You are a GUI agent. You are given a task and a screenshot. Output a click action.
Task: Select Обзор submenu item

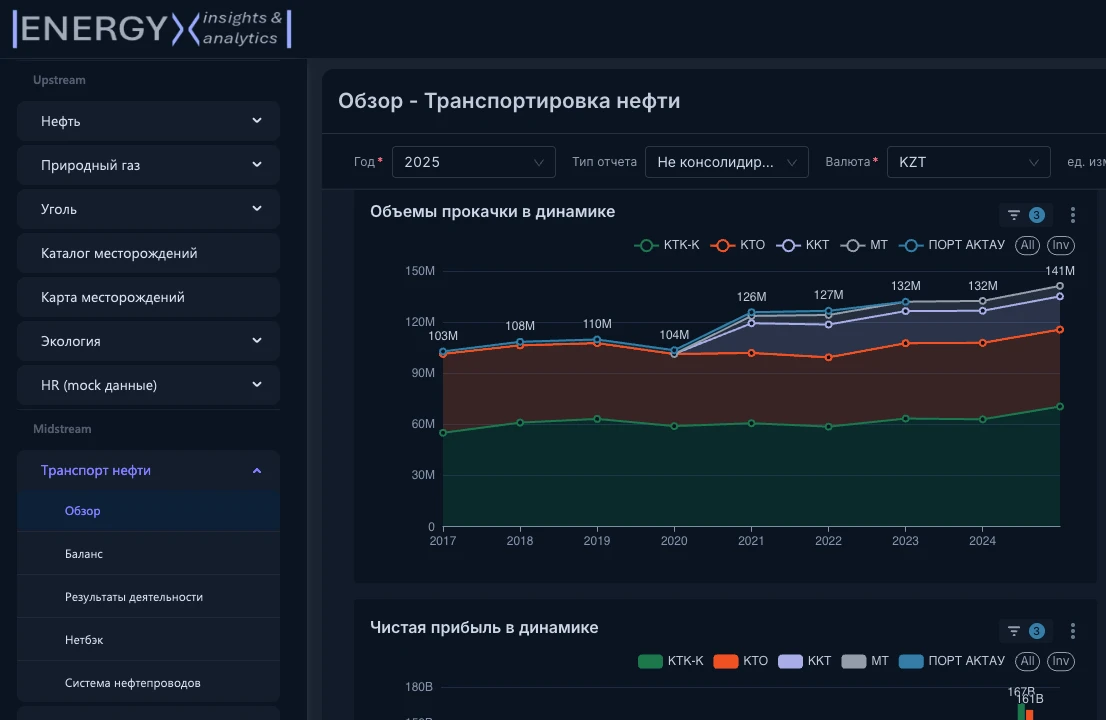coord(149,511)
